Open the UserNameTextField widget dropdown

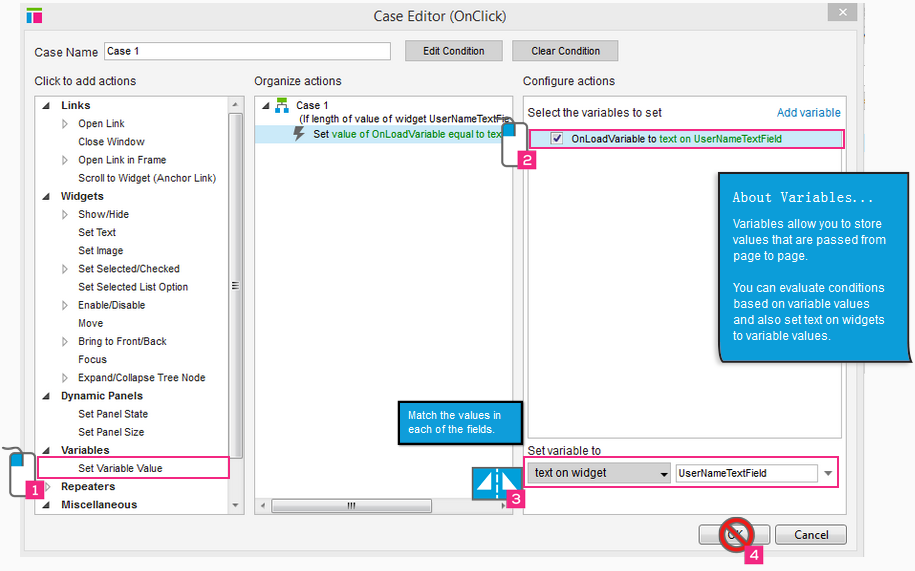point(827,473)
